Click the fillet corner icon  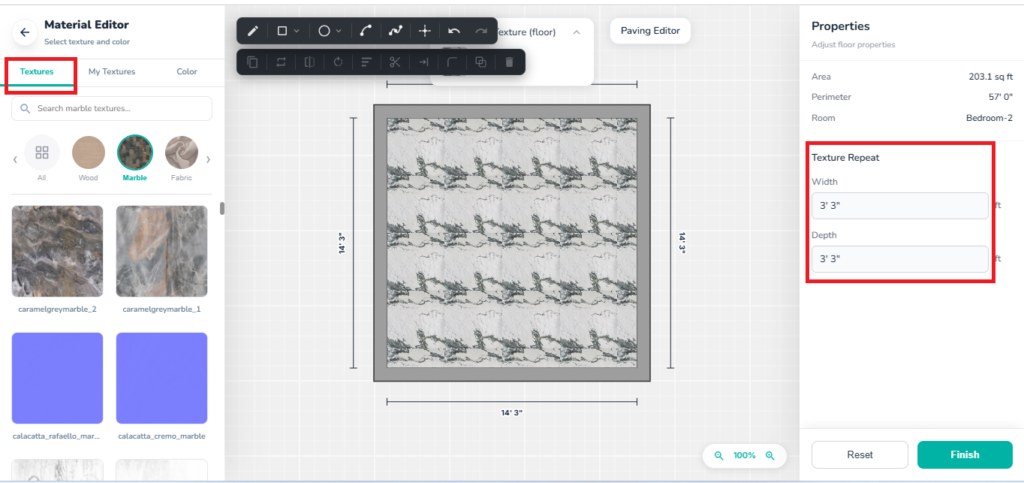452,62
